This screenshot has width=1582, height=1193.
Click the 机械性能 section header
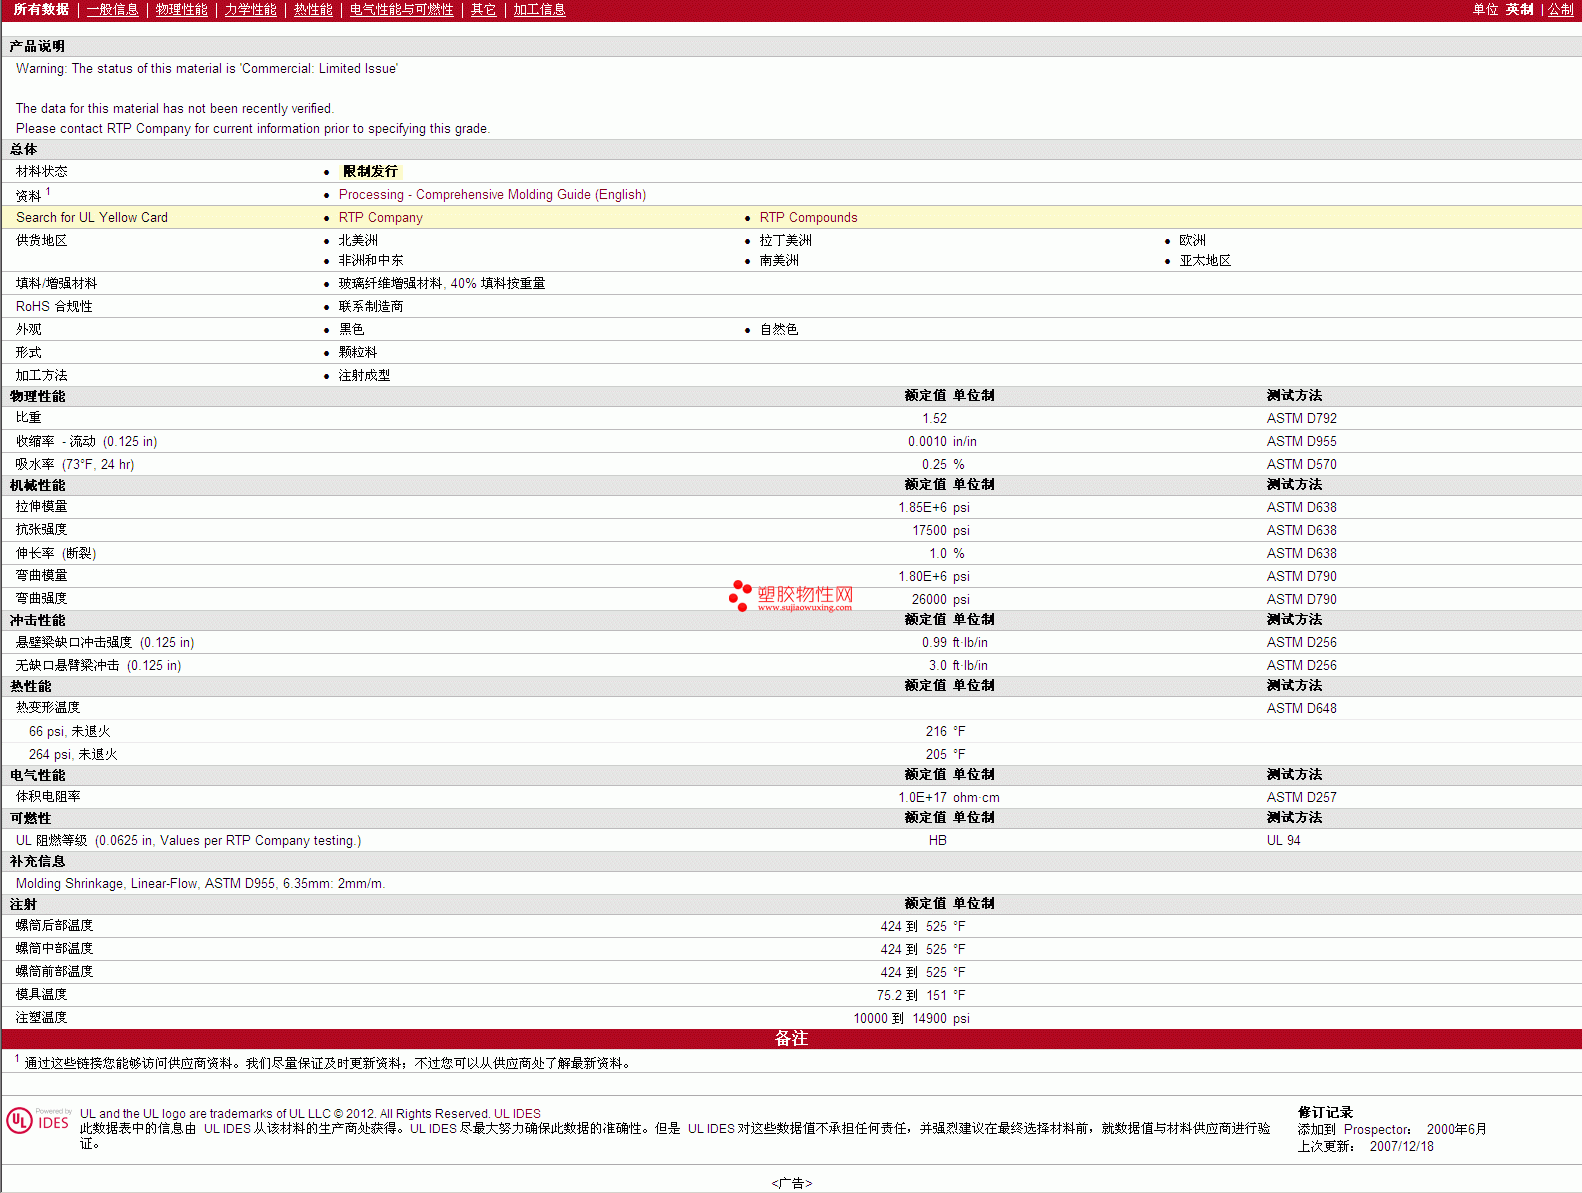tap(37, 485)
